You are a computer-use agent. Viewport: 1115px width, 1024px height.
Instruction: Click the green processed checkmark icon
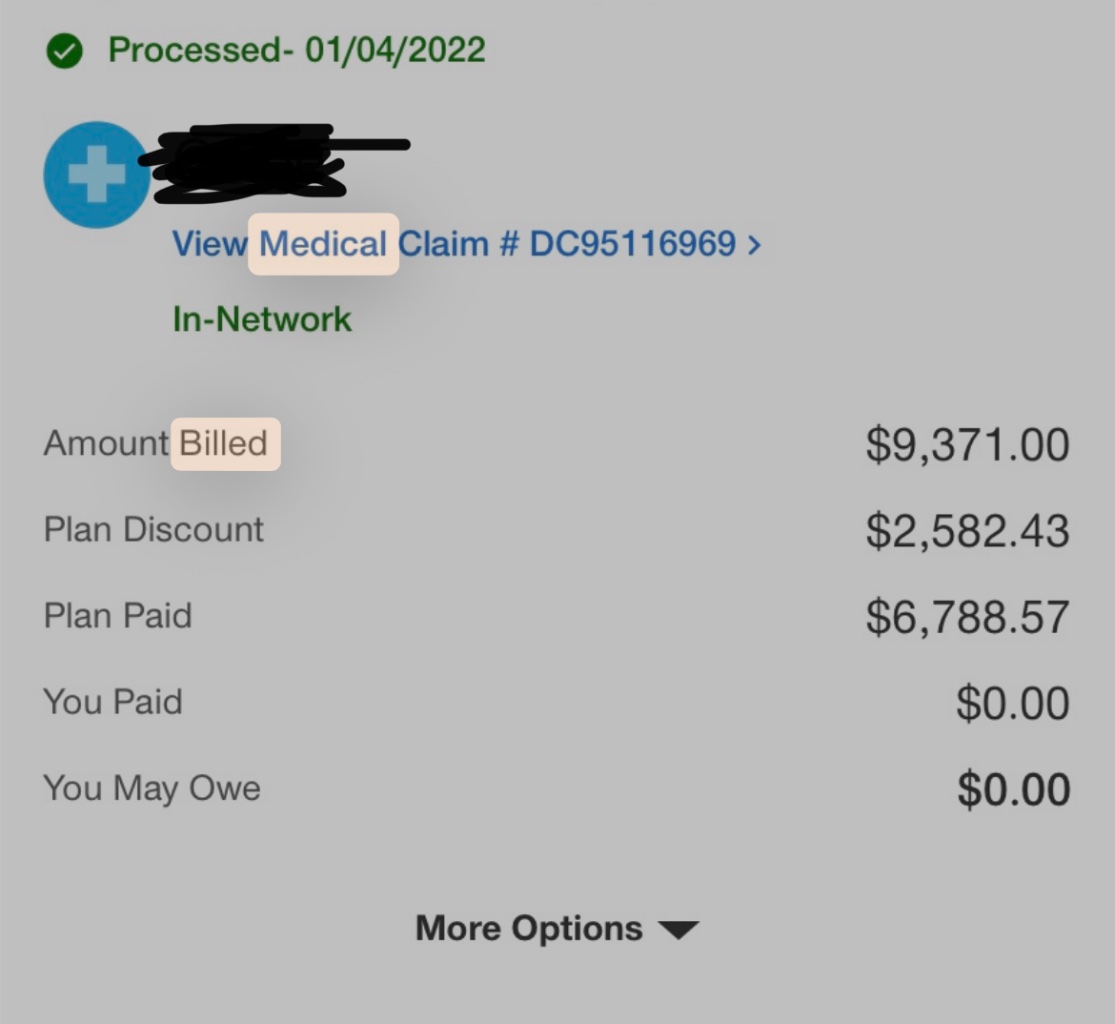click(65, 50)
